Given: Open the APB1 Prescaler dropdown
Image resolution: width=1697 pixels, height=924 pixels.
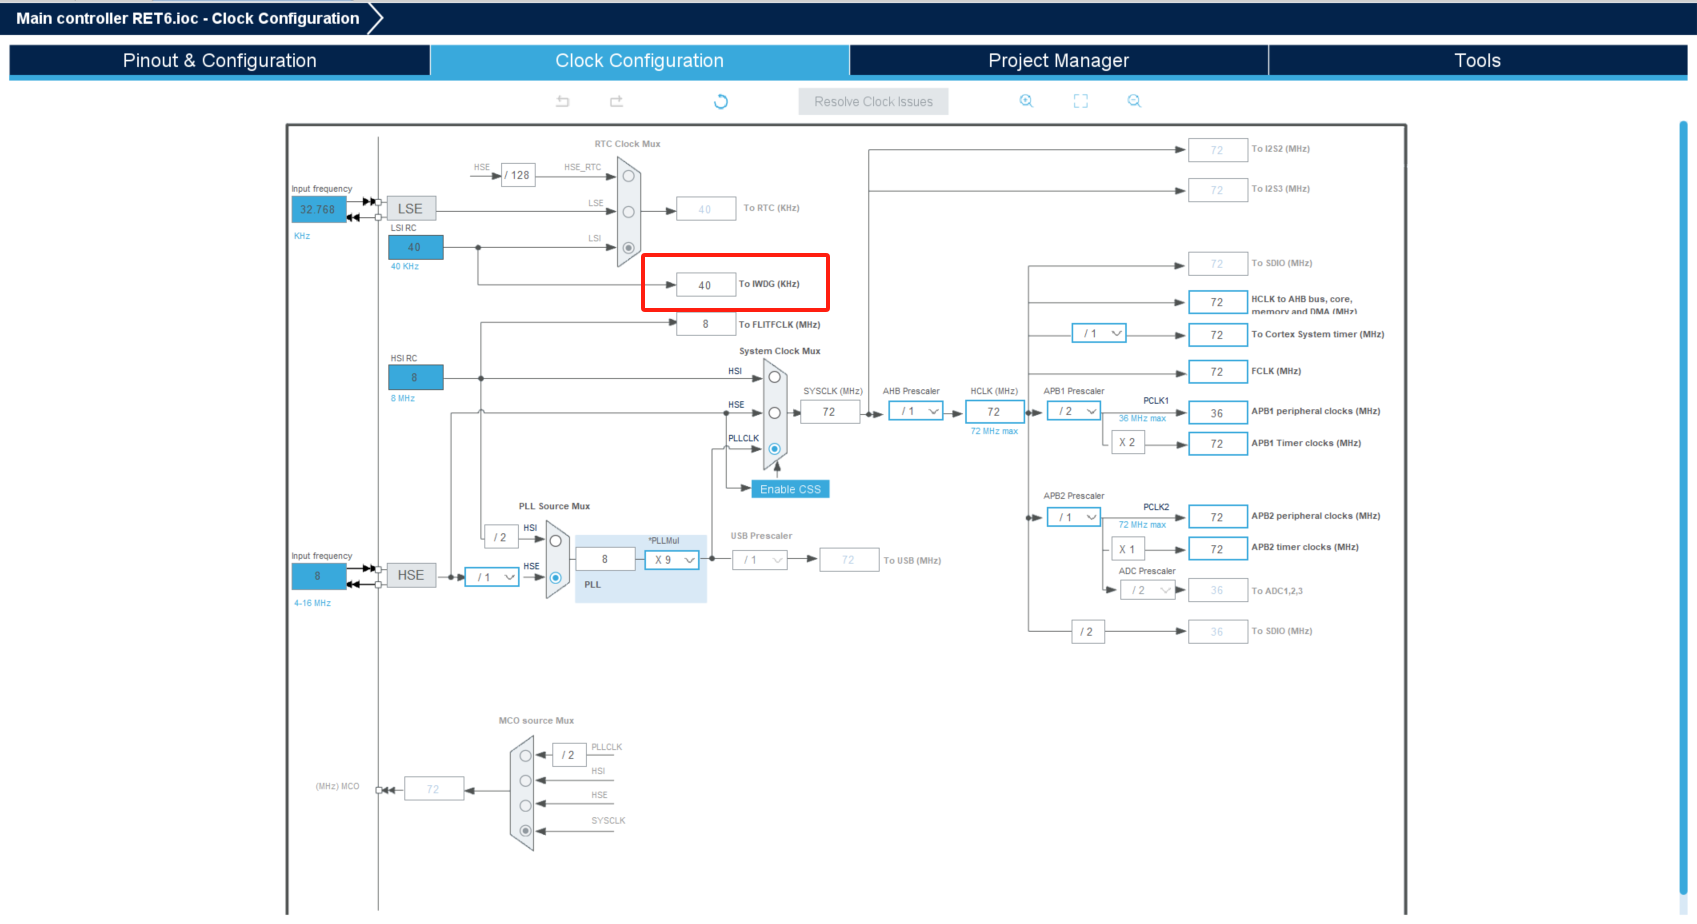Looking at the screenshot, I should (x=1073, y=411).
